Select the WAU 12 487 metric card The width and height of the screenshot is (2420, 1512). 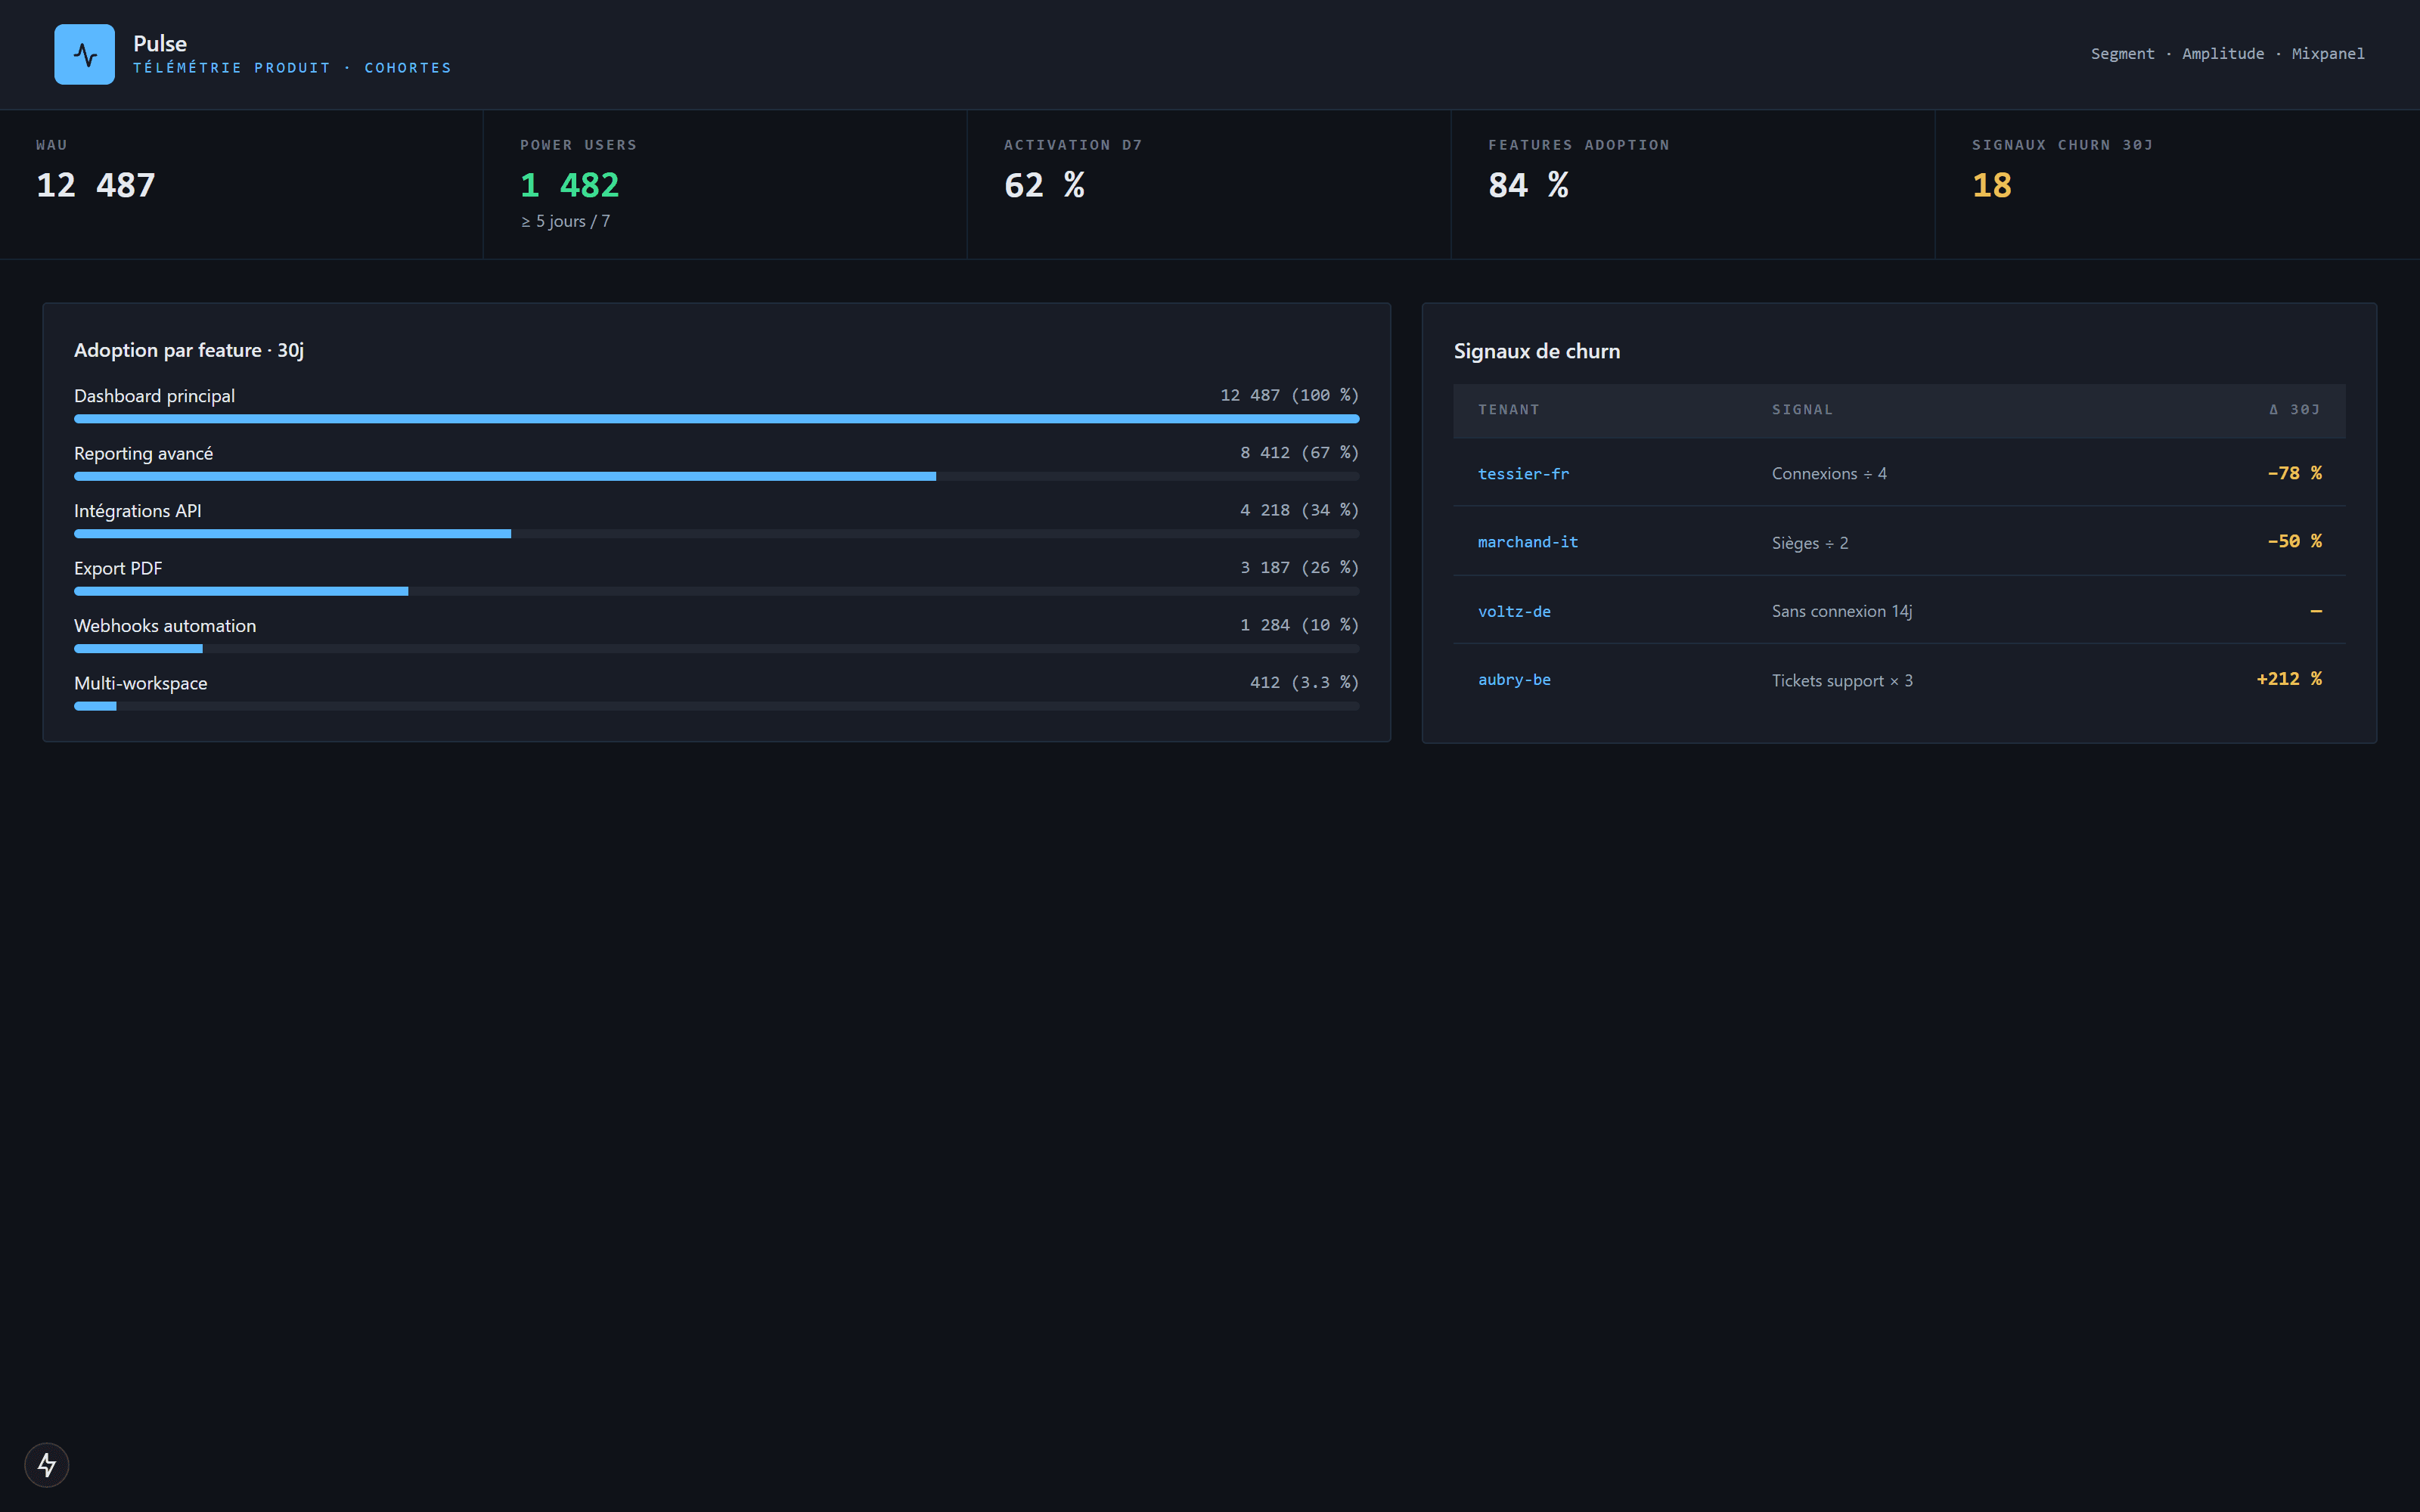pyautogui.click(x=241, y=184)
